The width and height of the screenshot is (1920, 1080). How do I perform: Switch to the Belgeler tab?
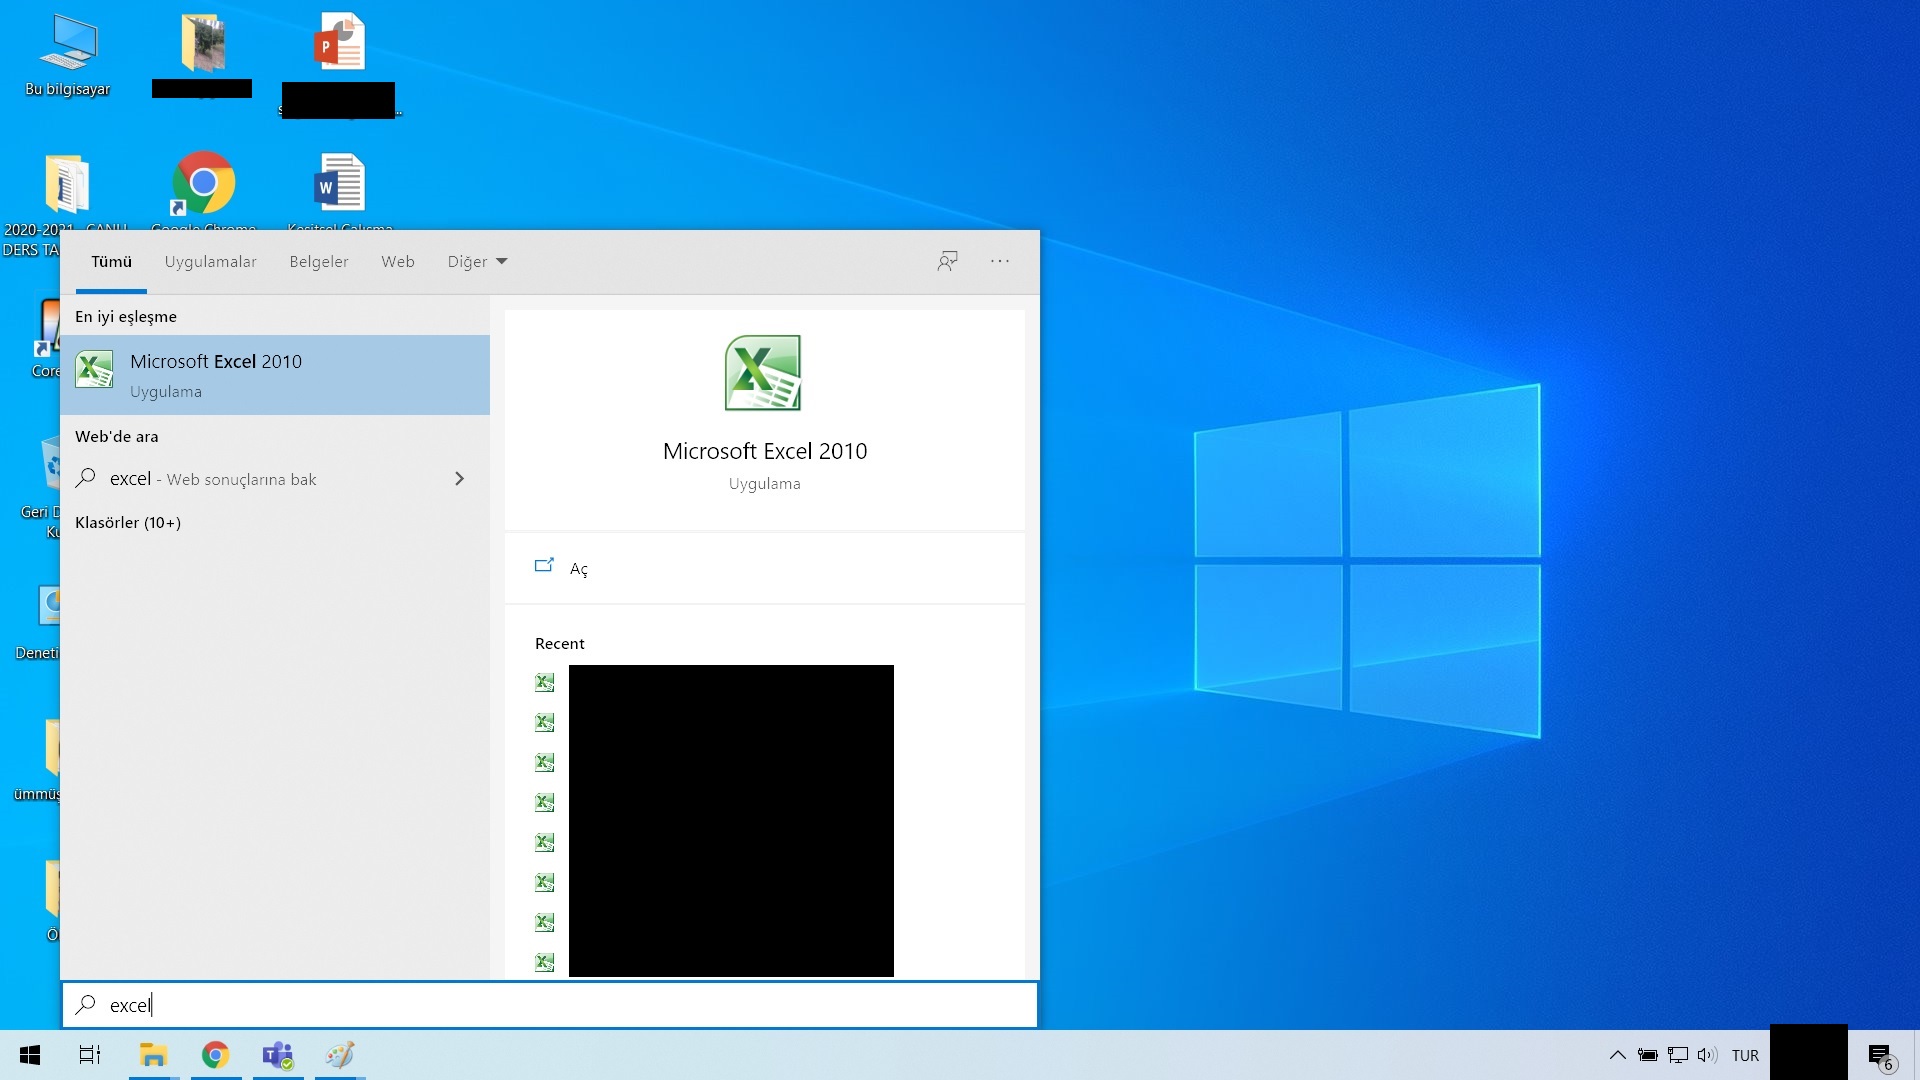pos(319,262)
